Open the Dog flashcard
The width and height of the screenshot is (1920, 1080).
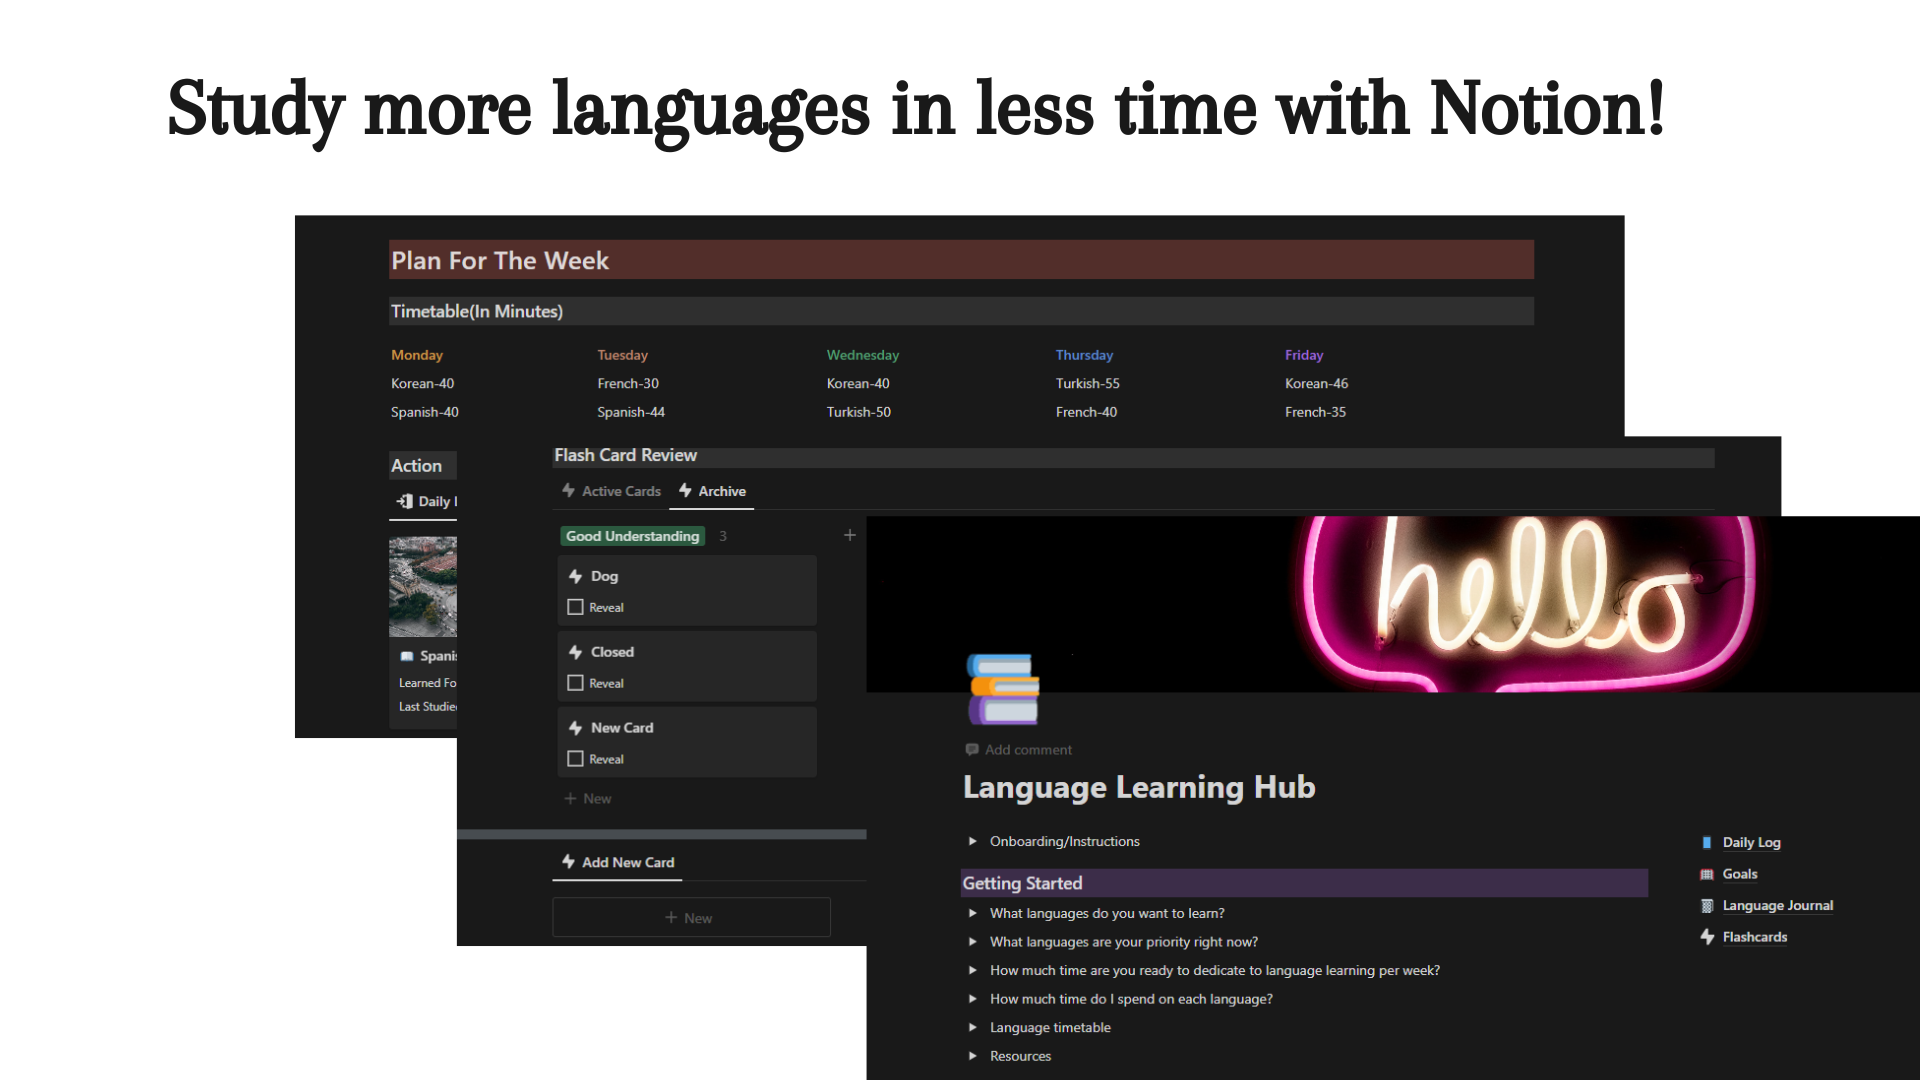pos(687,590)
